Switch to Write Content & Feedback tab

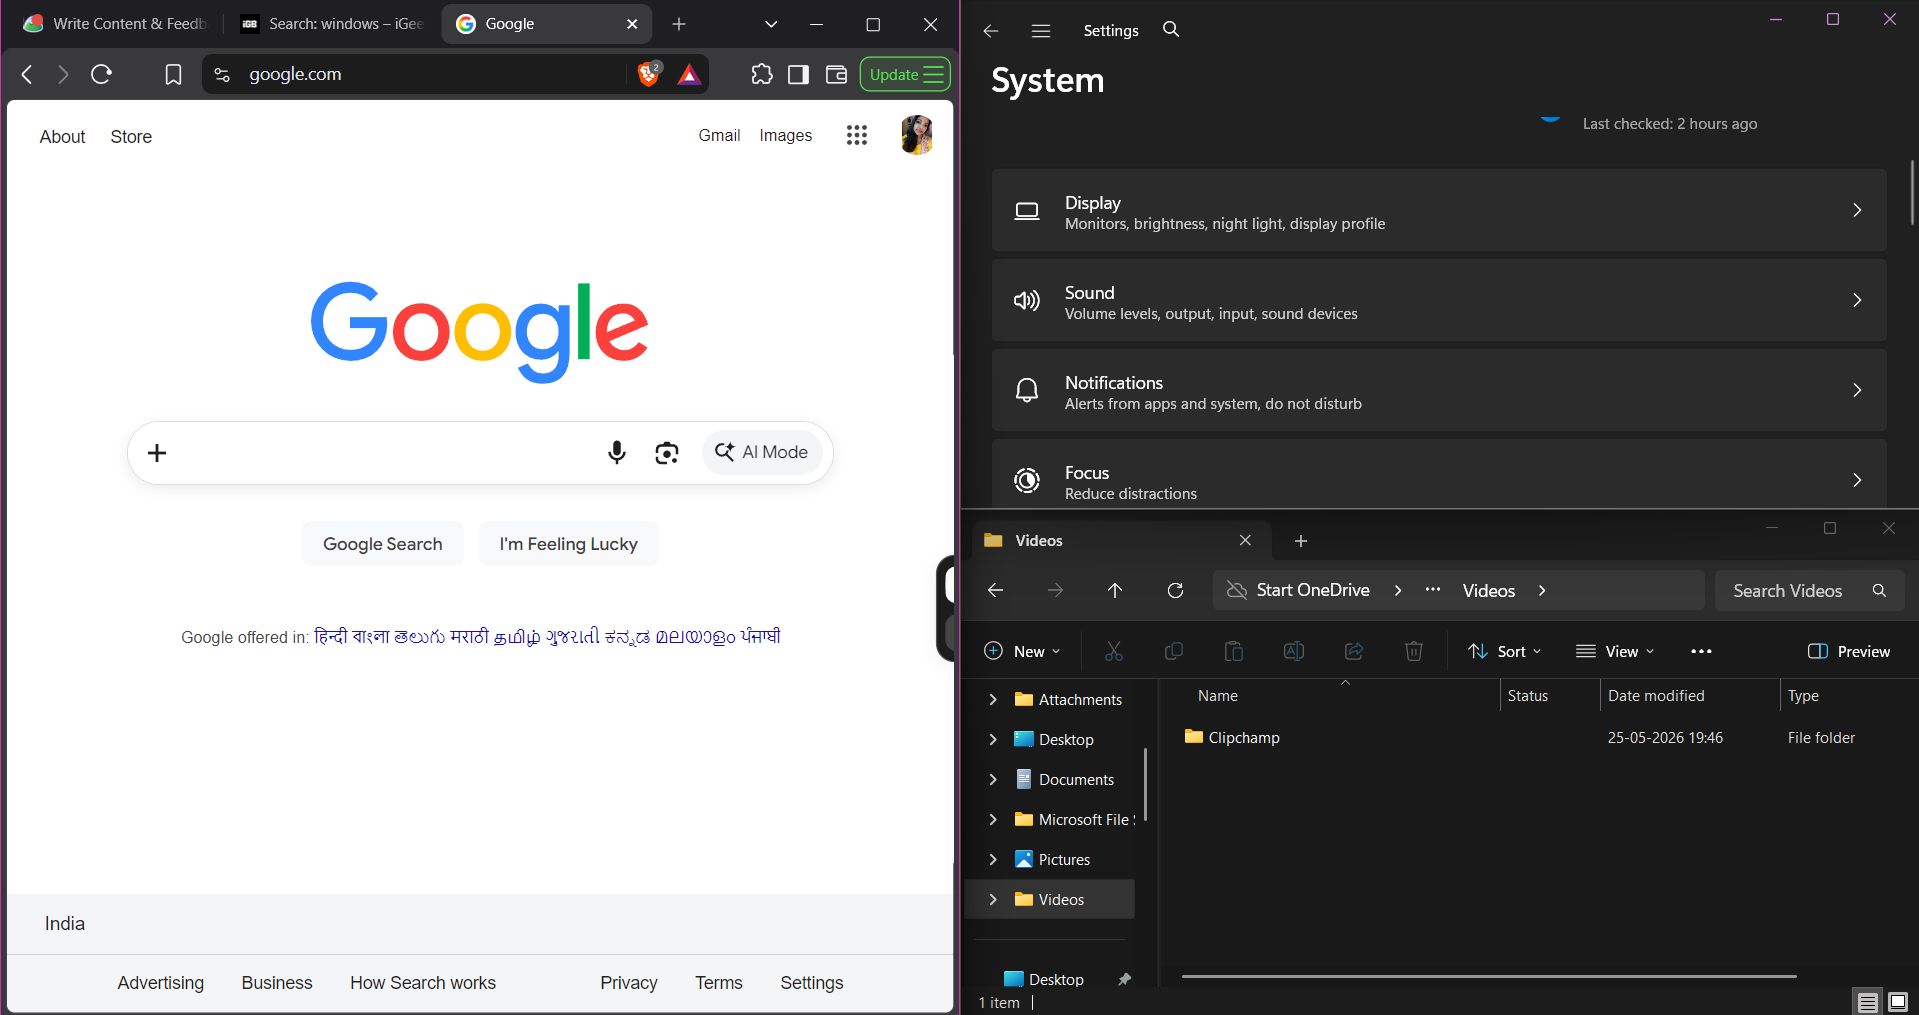[x=116, y=24]
